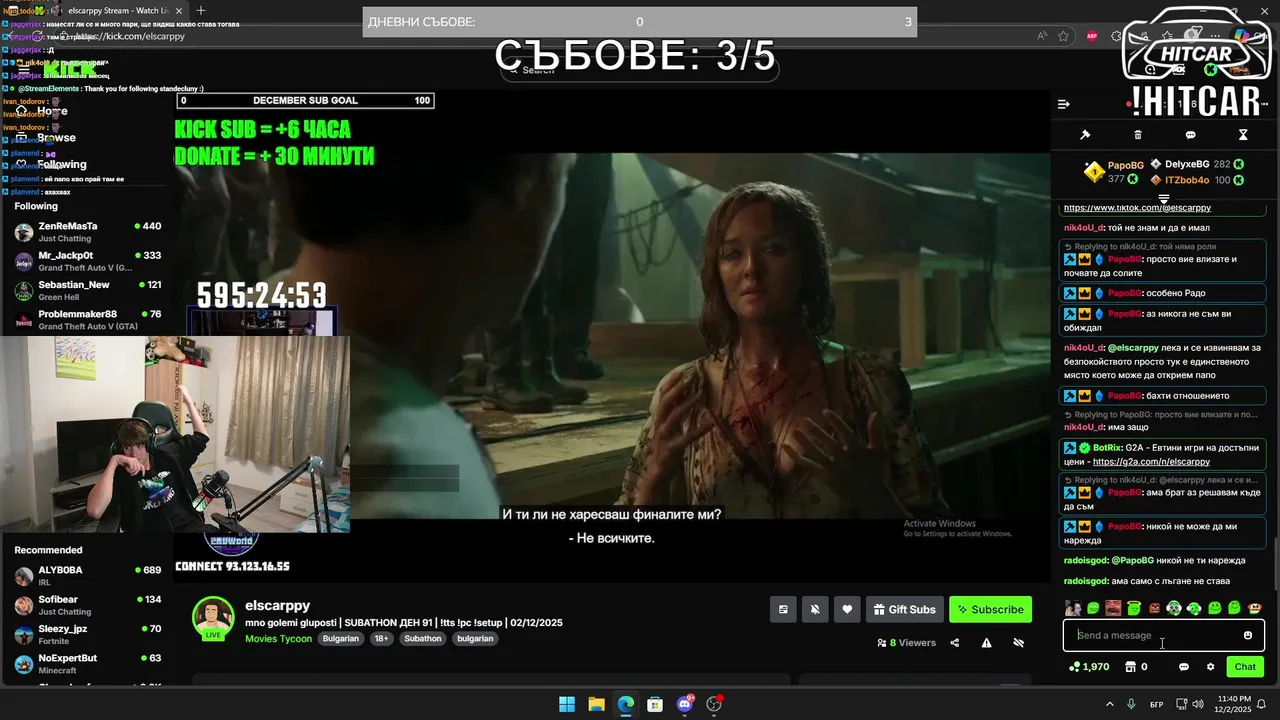Select the Bulgarian language tag

340,638
